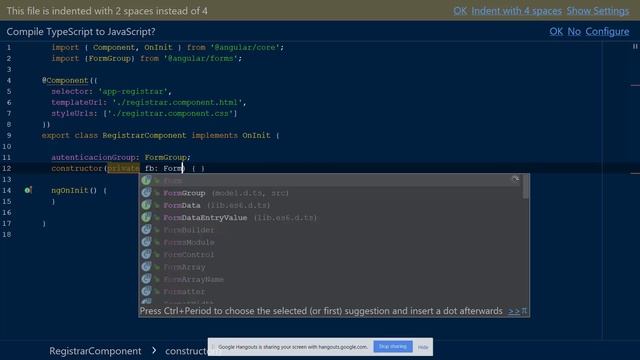
Task: Click the Indent with 4 spaces link
Action: point(516,11)
